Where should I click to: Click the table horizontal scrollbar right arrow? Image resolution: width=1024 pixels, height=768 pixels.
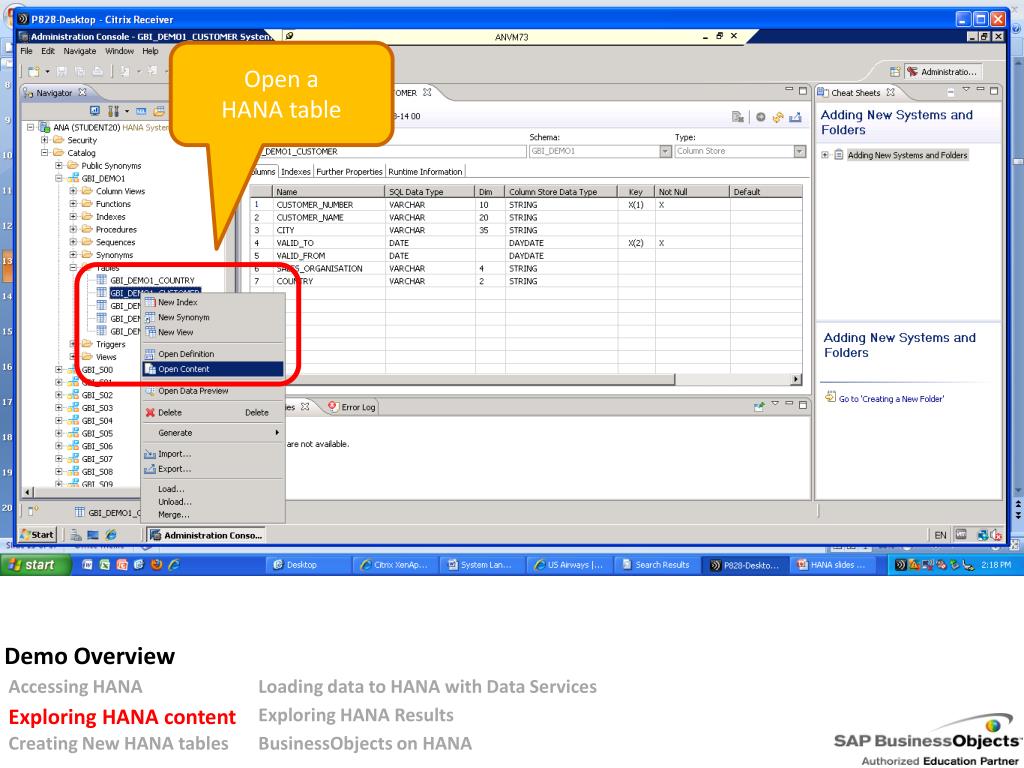796,379
